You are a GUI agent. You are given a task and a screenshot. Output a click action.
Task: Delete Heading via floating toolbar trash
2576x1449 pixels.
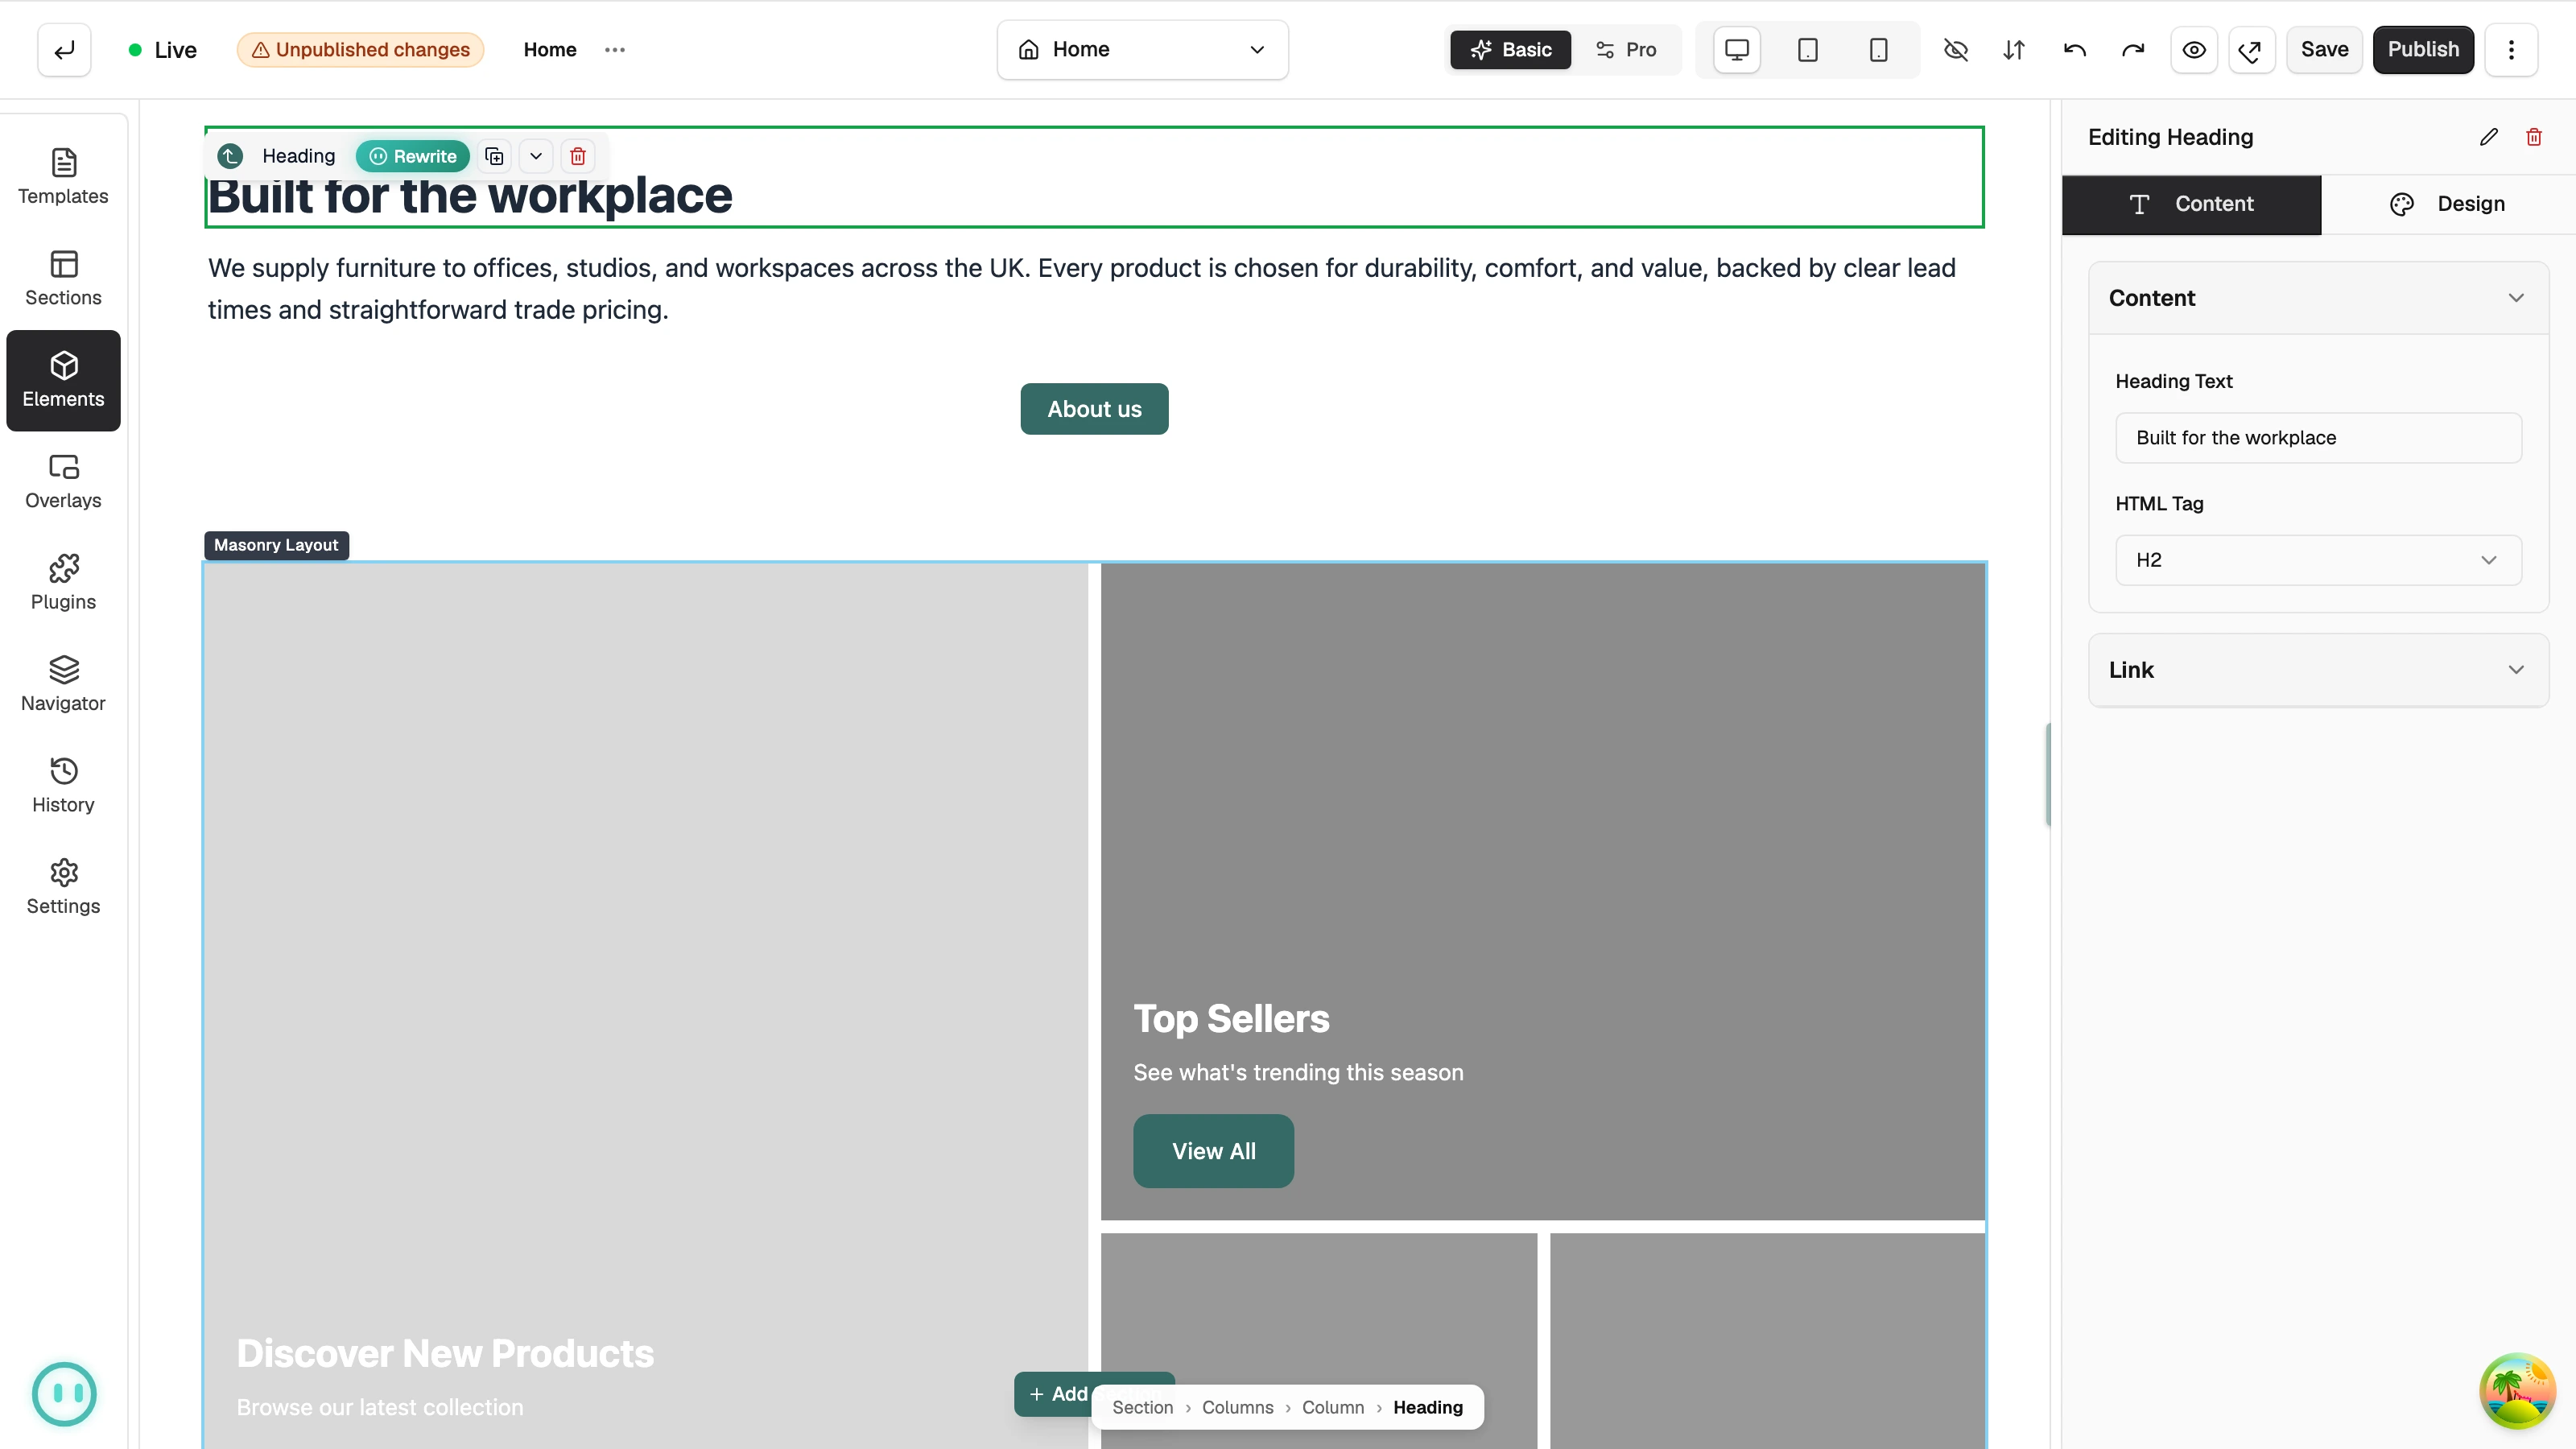click(x=578, y=156)
